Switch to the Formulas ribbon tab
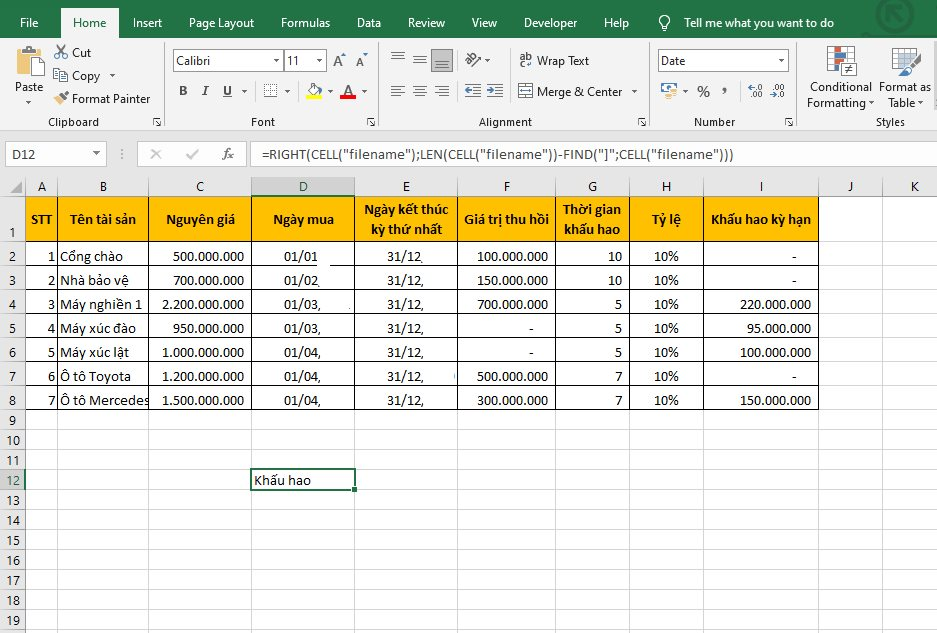937x633 pixels. [x=305, y=23]
